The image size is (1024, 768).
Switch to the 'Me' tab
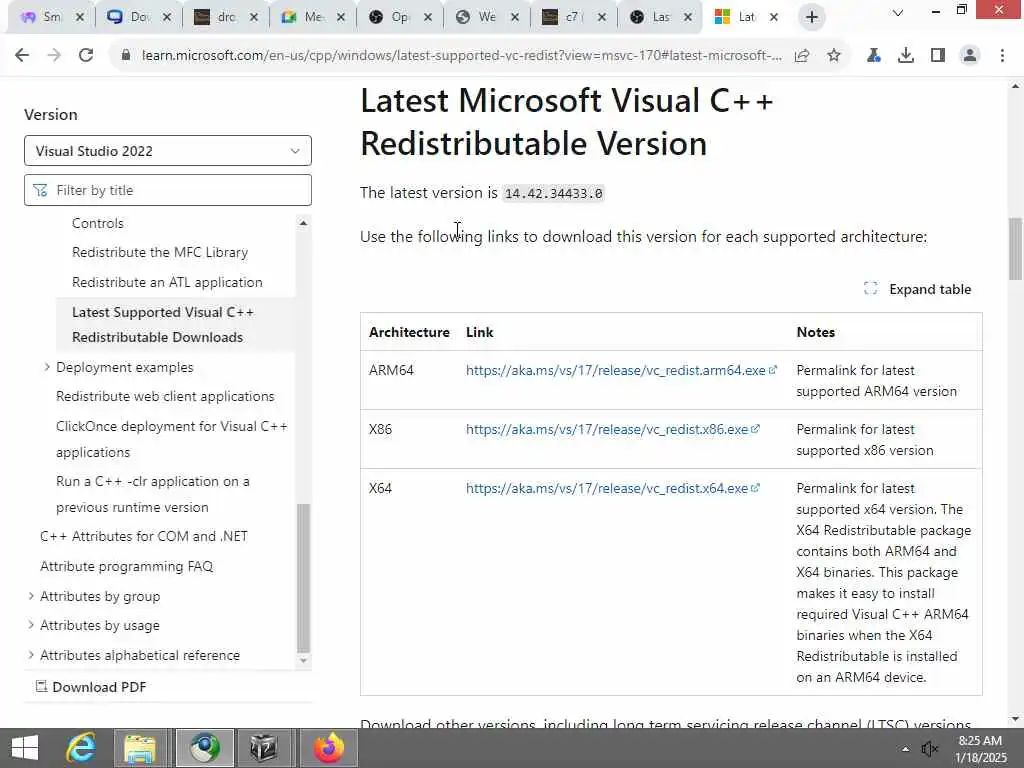click(x=312, y=17)
